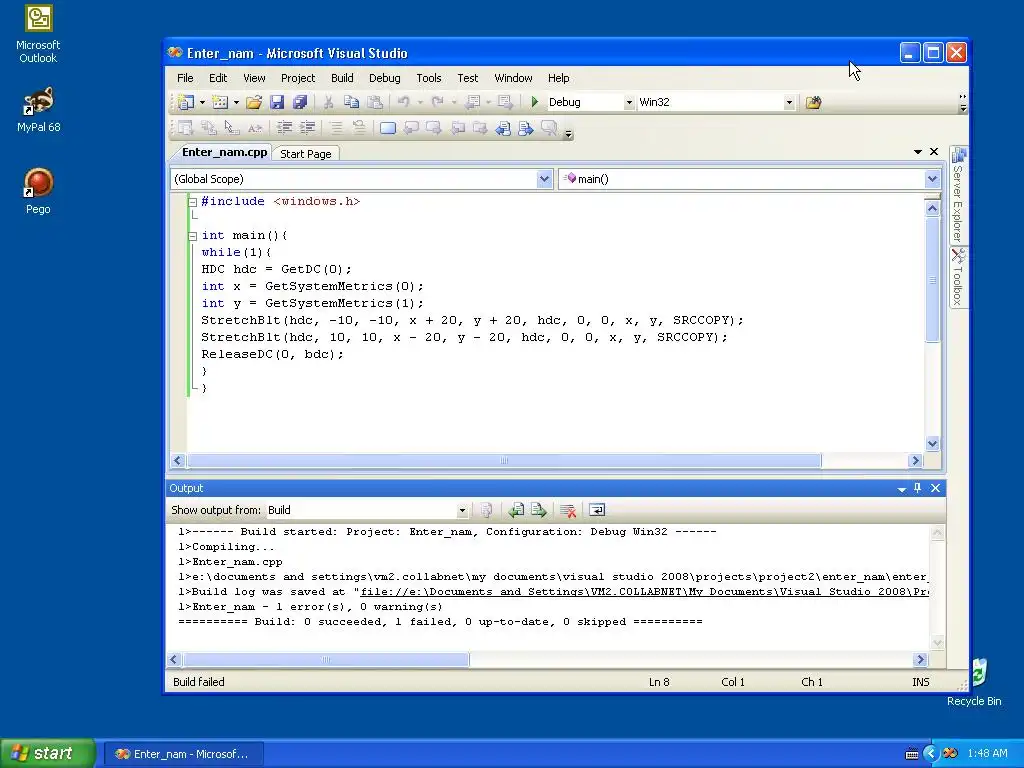Switch to the Start Page tab
Screen dimensions: 1024x768
(306, 153)
